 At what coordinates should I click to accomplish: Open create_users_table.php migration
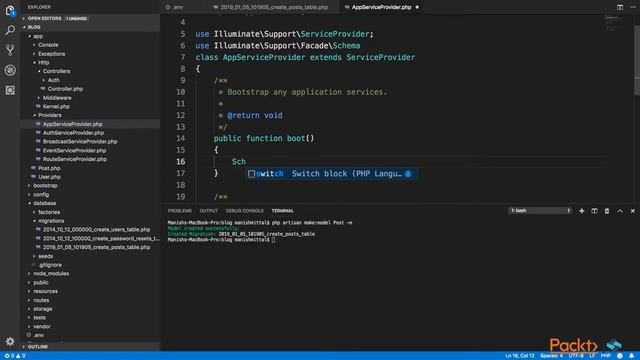click(96, 230)
